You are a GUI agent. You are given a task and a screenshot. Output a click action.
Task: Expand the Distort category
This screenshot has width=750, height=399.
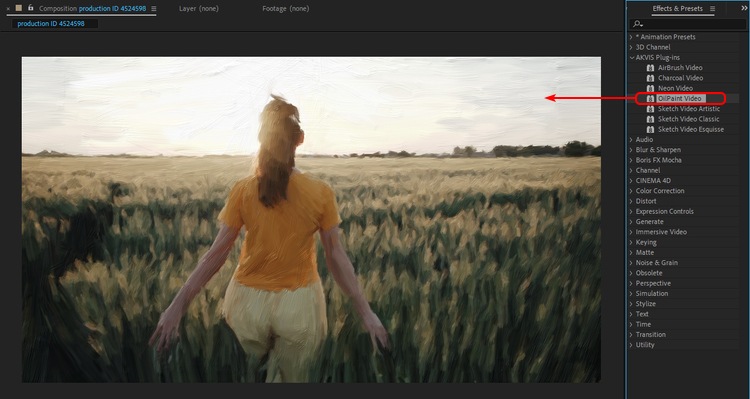pyautogui.click(x=631, y=201)
